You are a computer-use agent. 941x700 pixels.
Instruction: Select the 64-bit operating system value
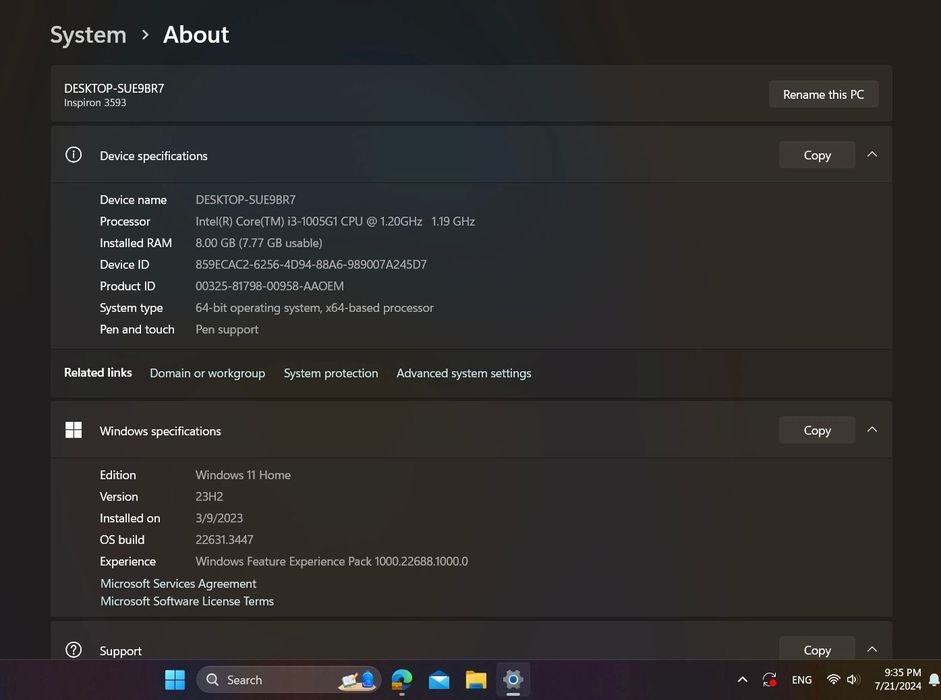(x=314, y=307)
